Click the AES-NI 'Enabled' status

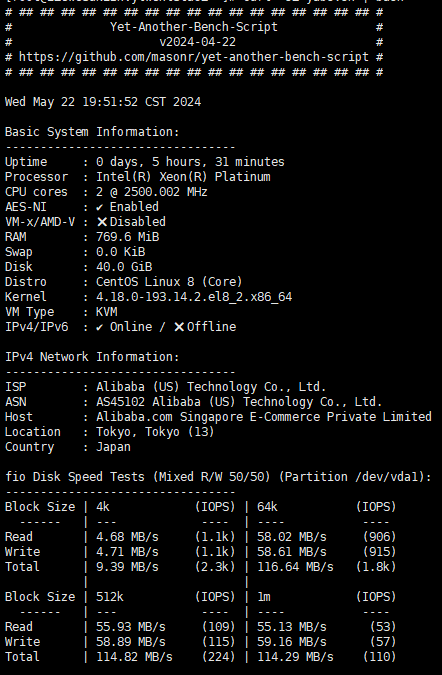tap(134, 207)
